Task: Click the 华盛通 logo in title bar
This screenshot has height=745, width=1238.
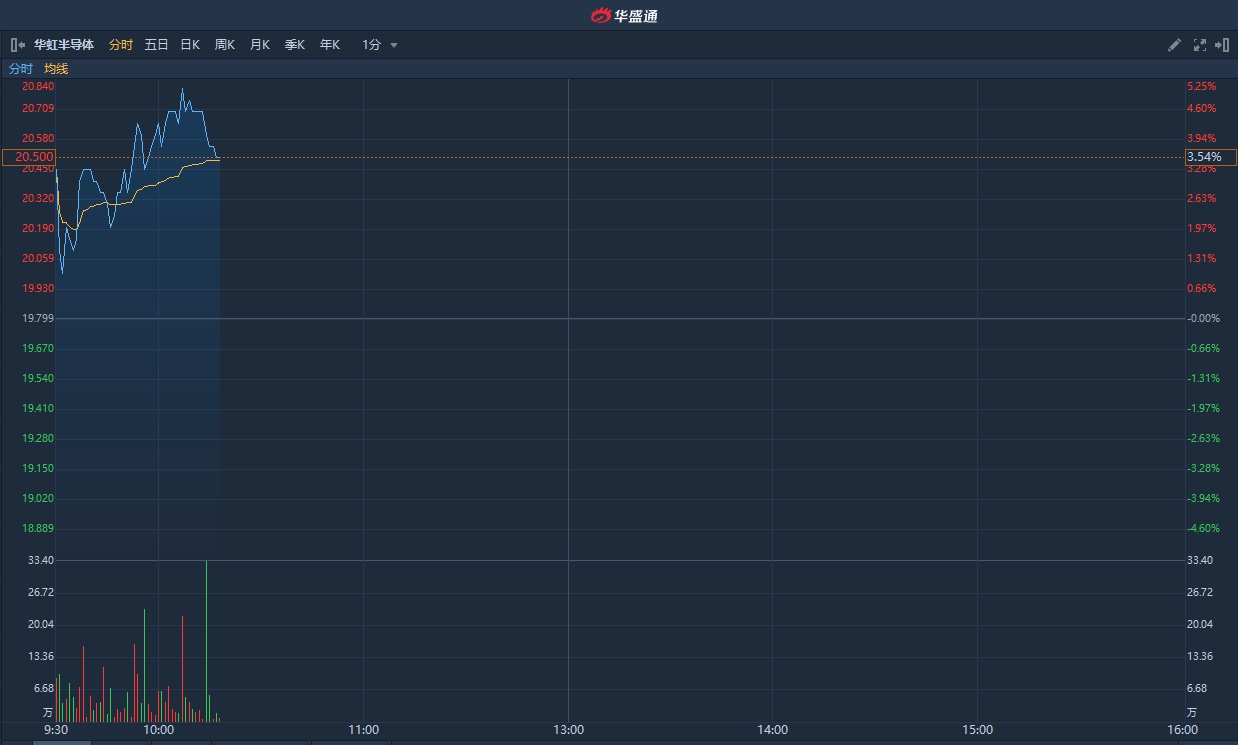Action: click(x=624, y=15)
